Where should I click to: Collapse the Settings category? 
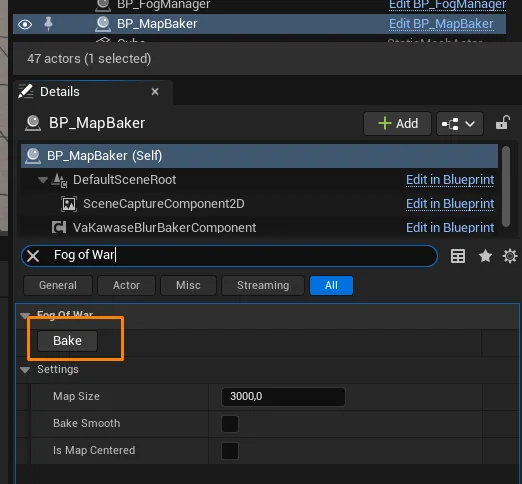[25, 370]
